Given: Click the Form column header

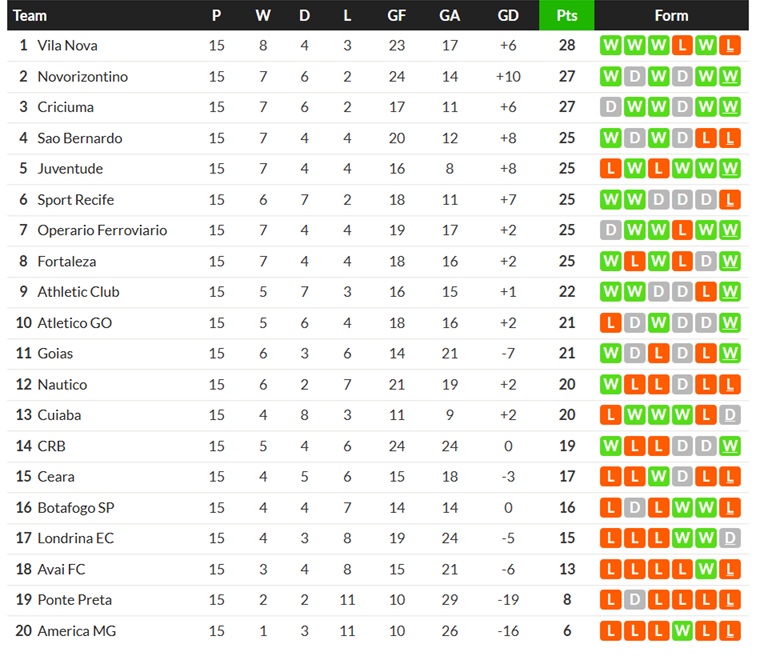Looking at the screenshot, I should [671, 15].
